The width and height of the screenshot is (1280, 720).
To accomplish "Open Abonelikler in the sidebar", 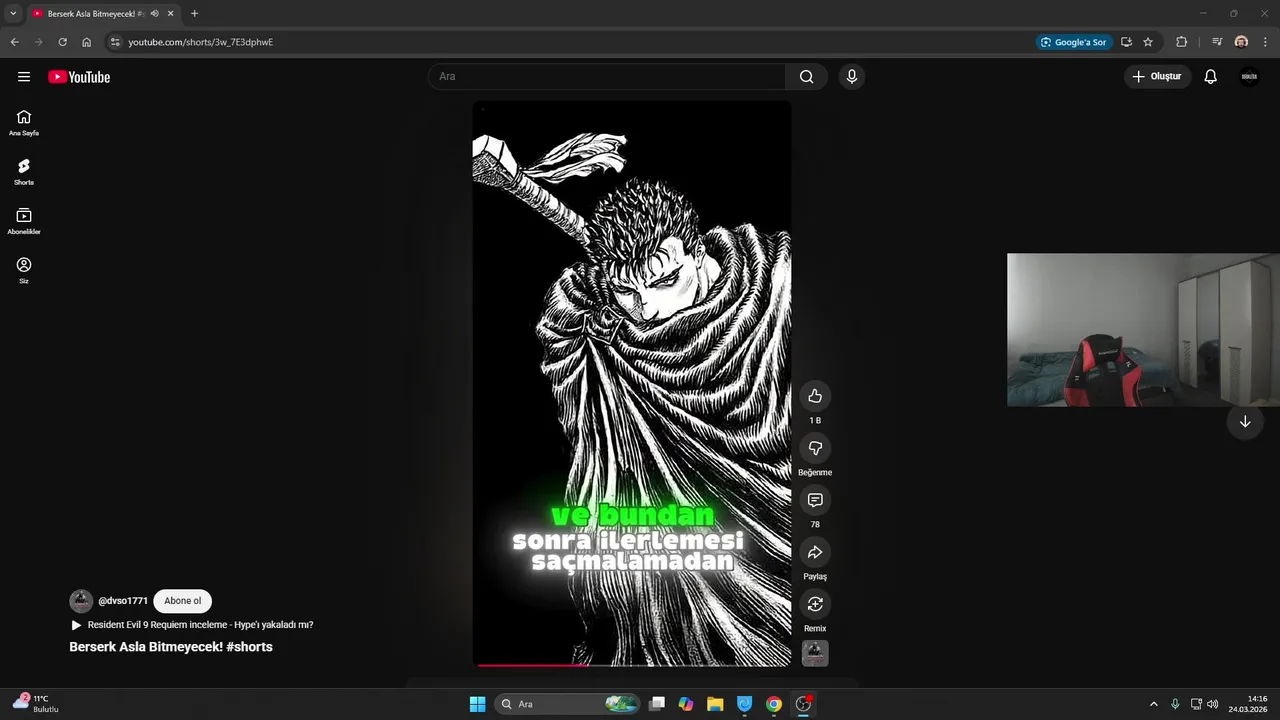I will pyautogui.click(x=24, y=221).
